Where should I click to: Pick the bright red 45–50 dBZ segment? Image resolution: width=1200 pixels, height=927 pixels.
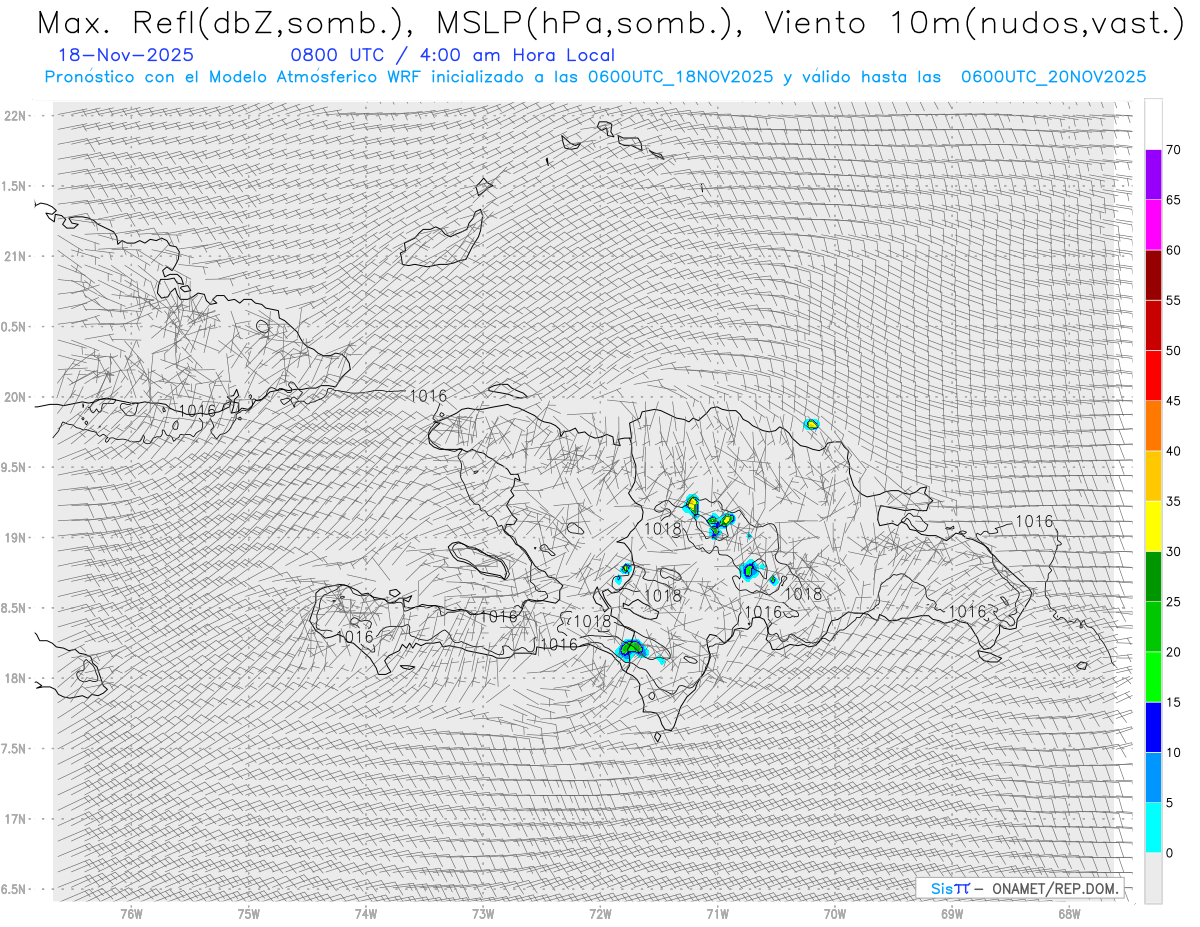[x=1153, y=376]
